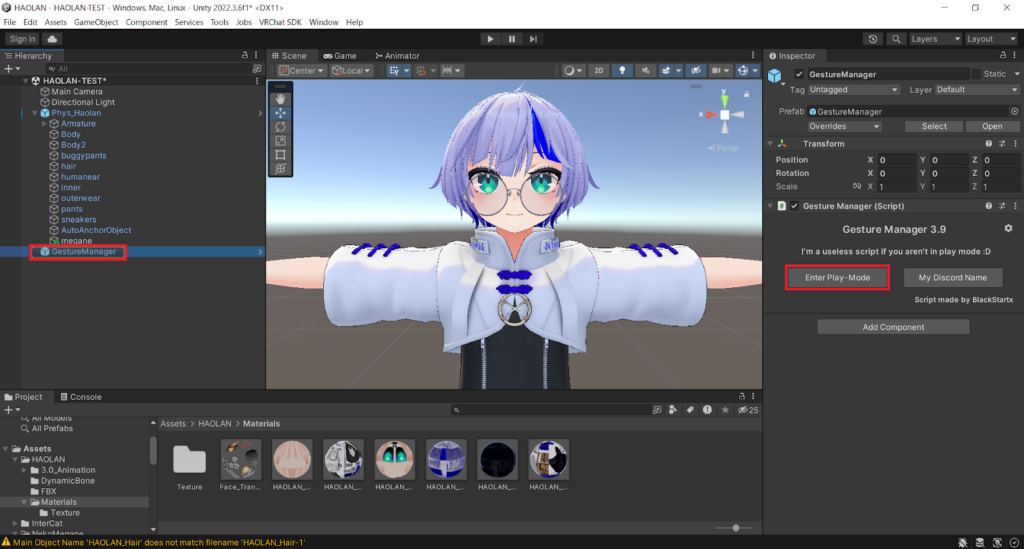Viewport: 1024px width, 549px height.
Task: Open the VRChat SDK menu
Action: click(280, 22)
